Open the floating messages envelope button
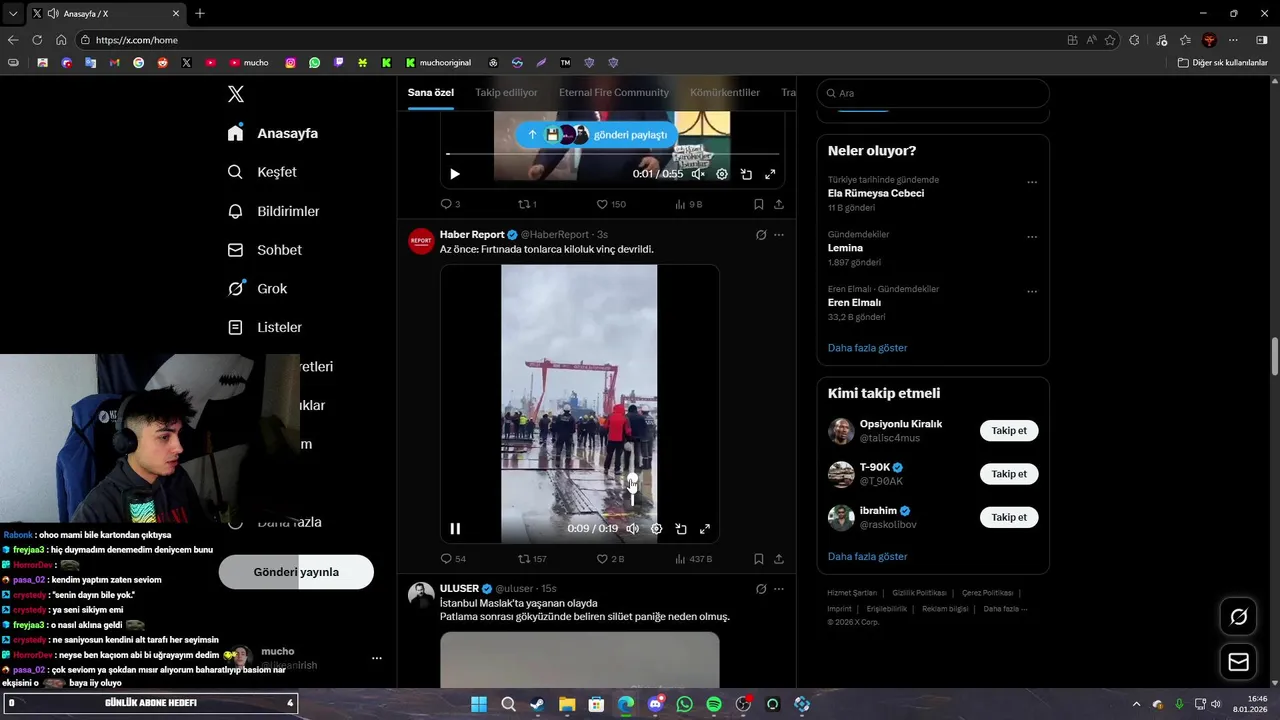 point(1238,662)
